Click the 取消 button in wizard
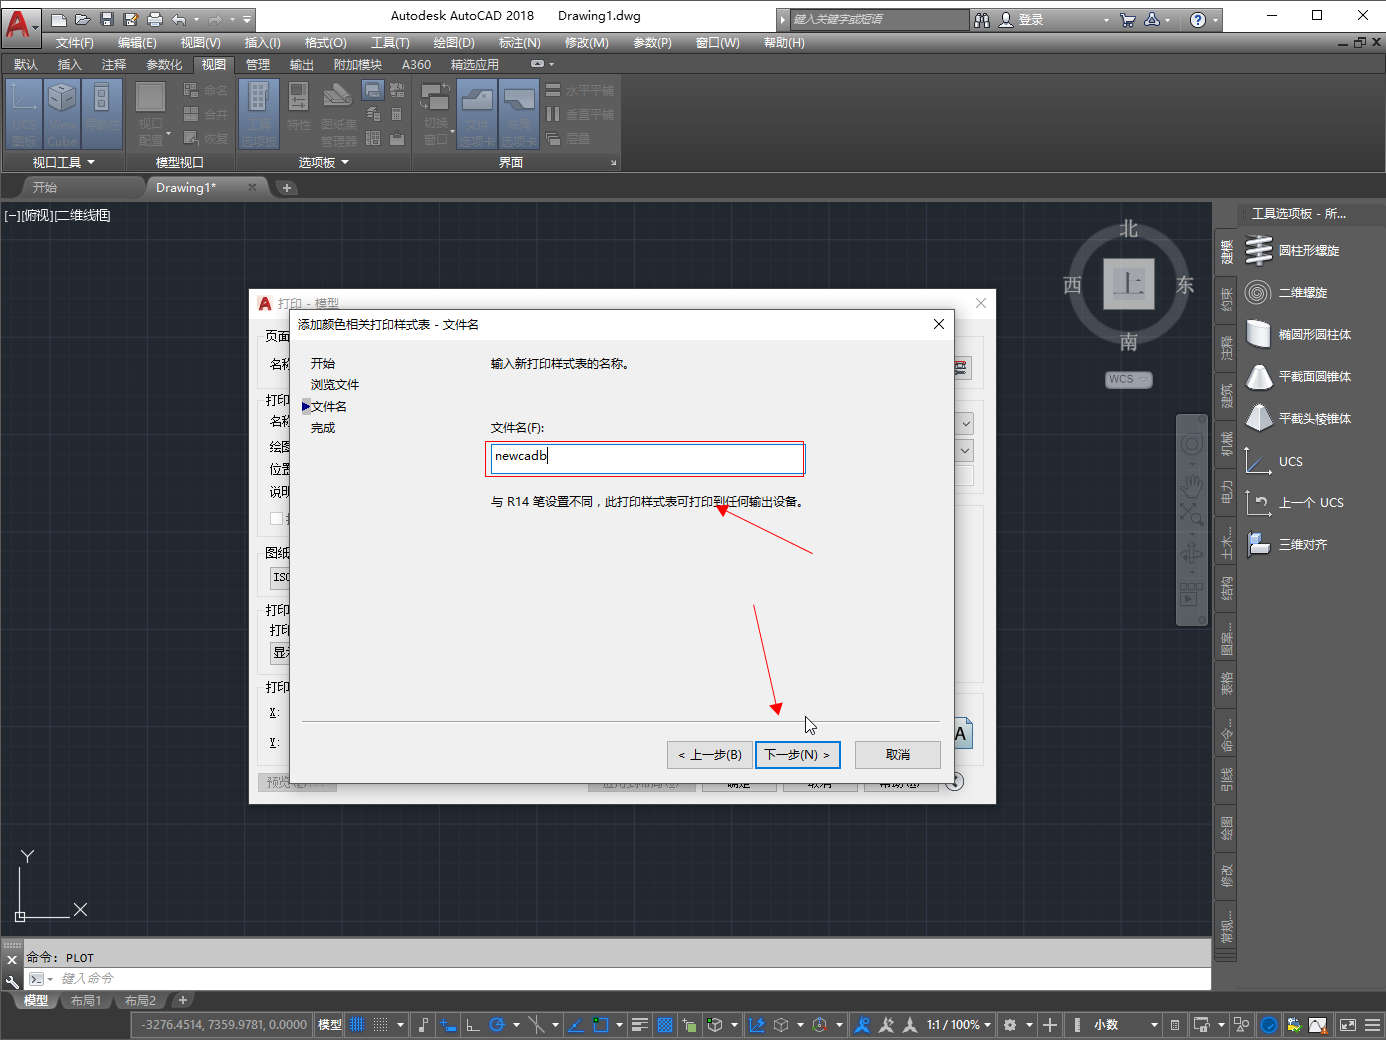 coord(898,755)
